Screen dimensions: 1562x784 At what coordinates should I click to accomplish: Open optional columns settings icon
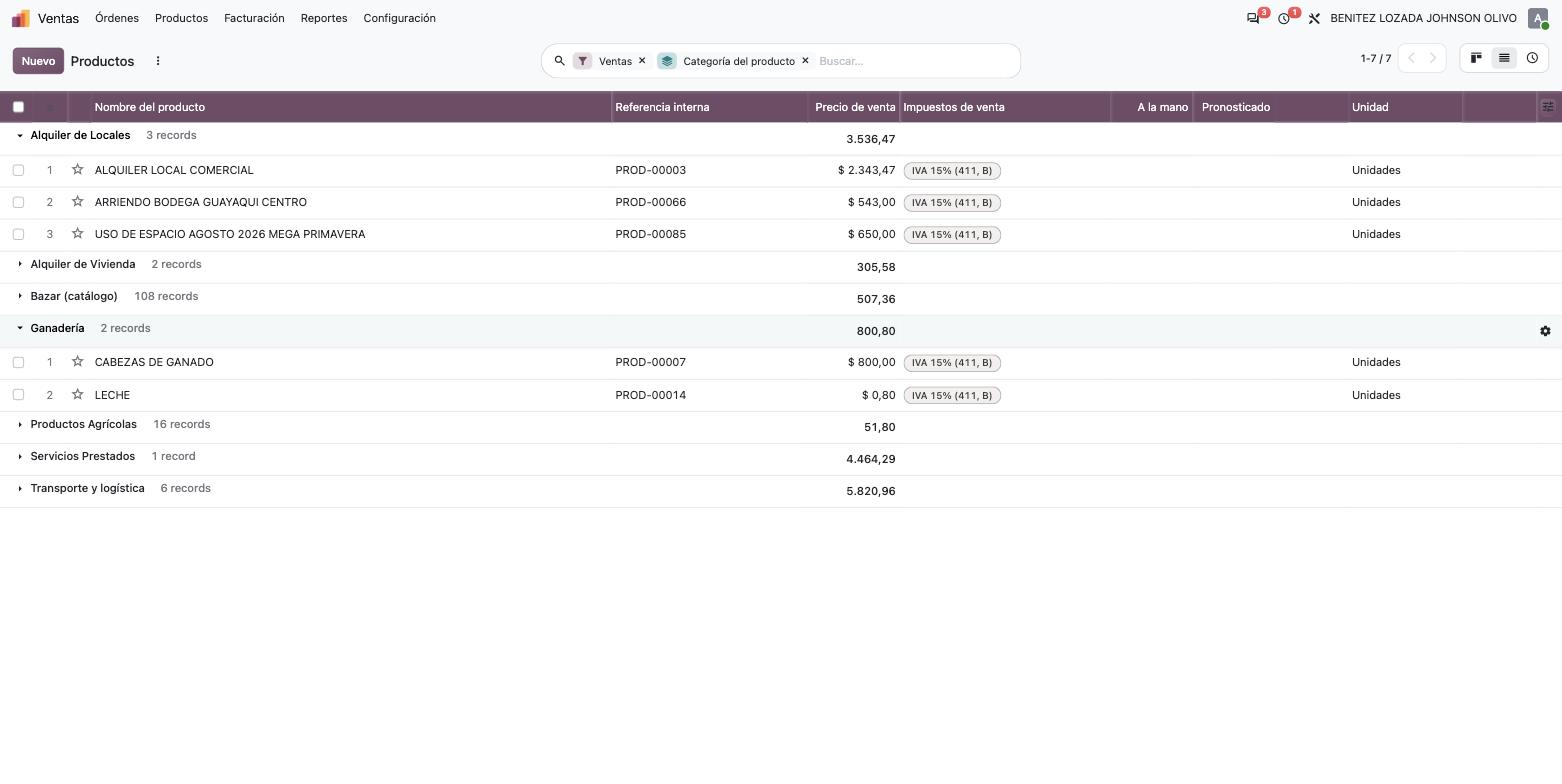1548,107
